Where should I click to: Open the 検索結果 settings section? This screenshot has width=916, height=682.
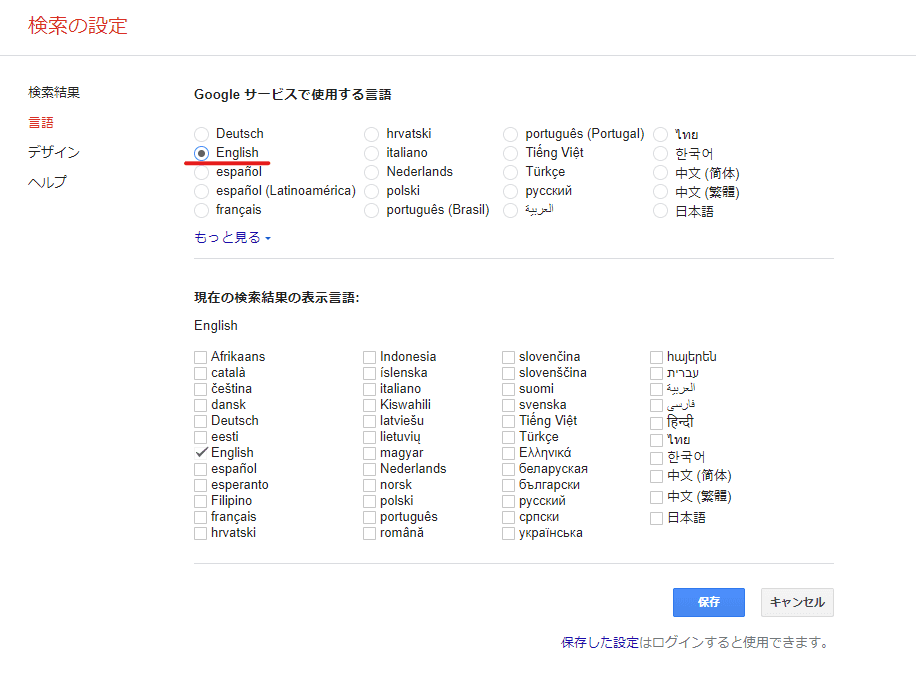tap(54, 93)
